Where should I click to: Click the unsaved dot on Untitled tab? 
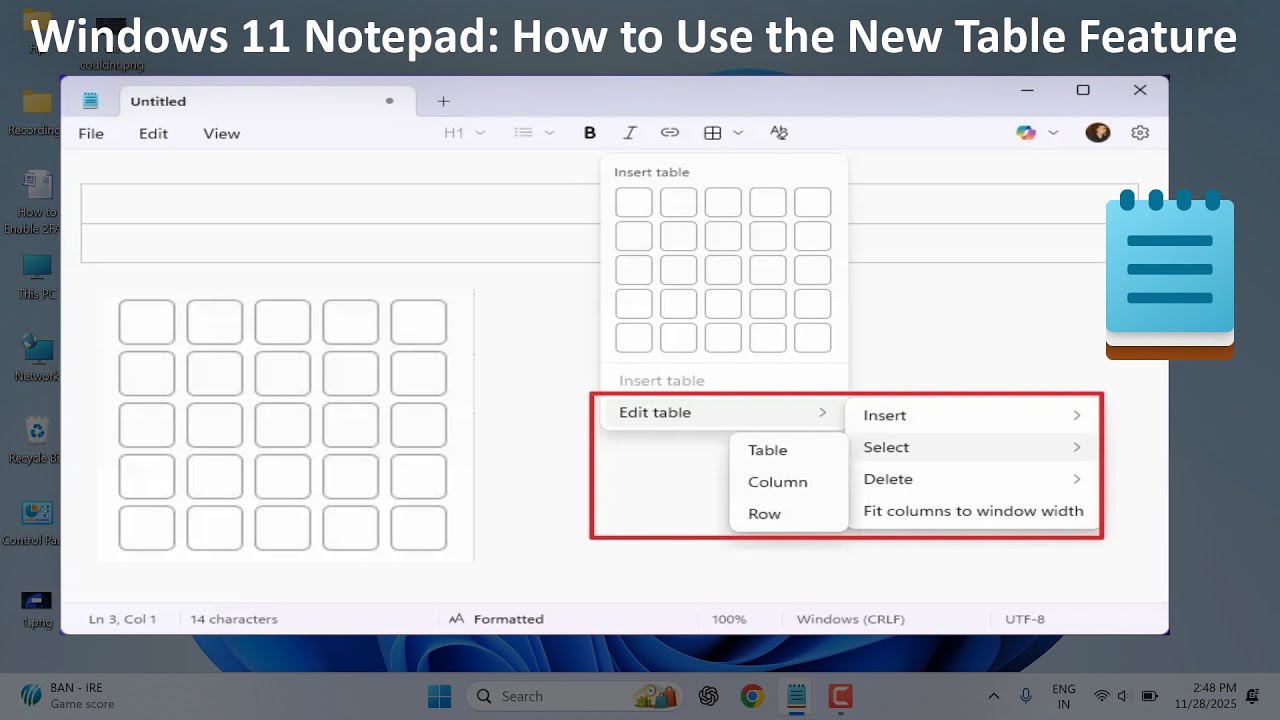[389, 101]
